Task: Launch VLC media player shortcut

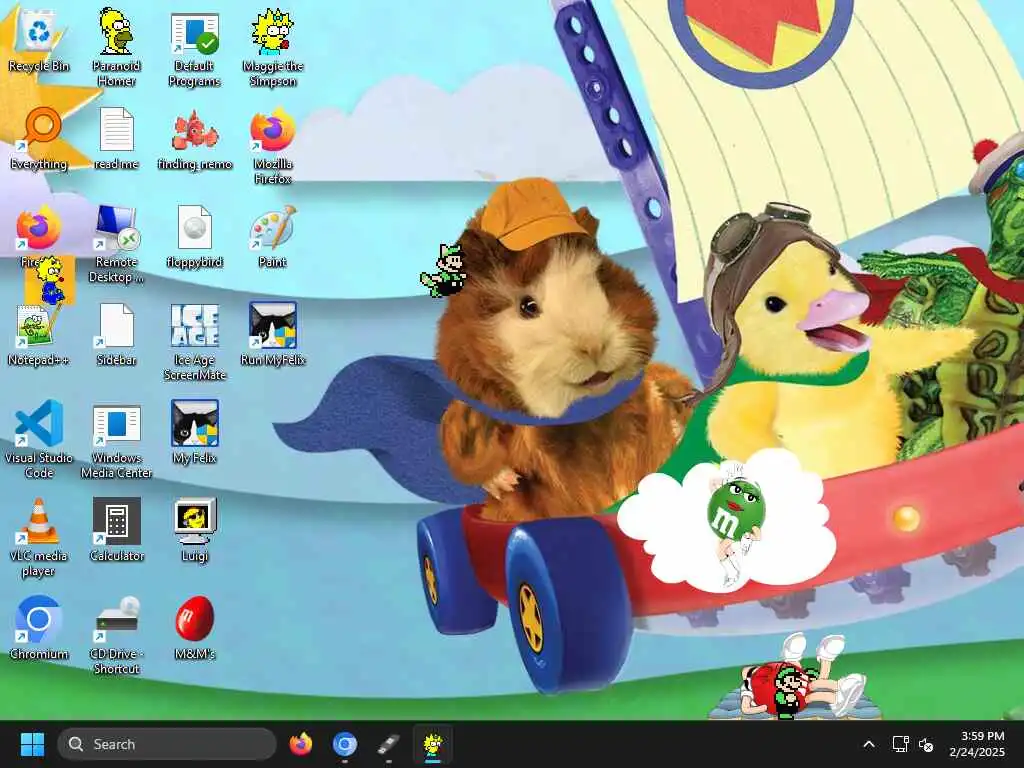Action: (x=39, y=539)
